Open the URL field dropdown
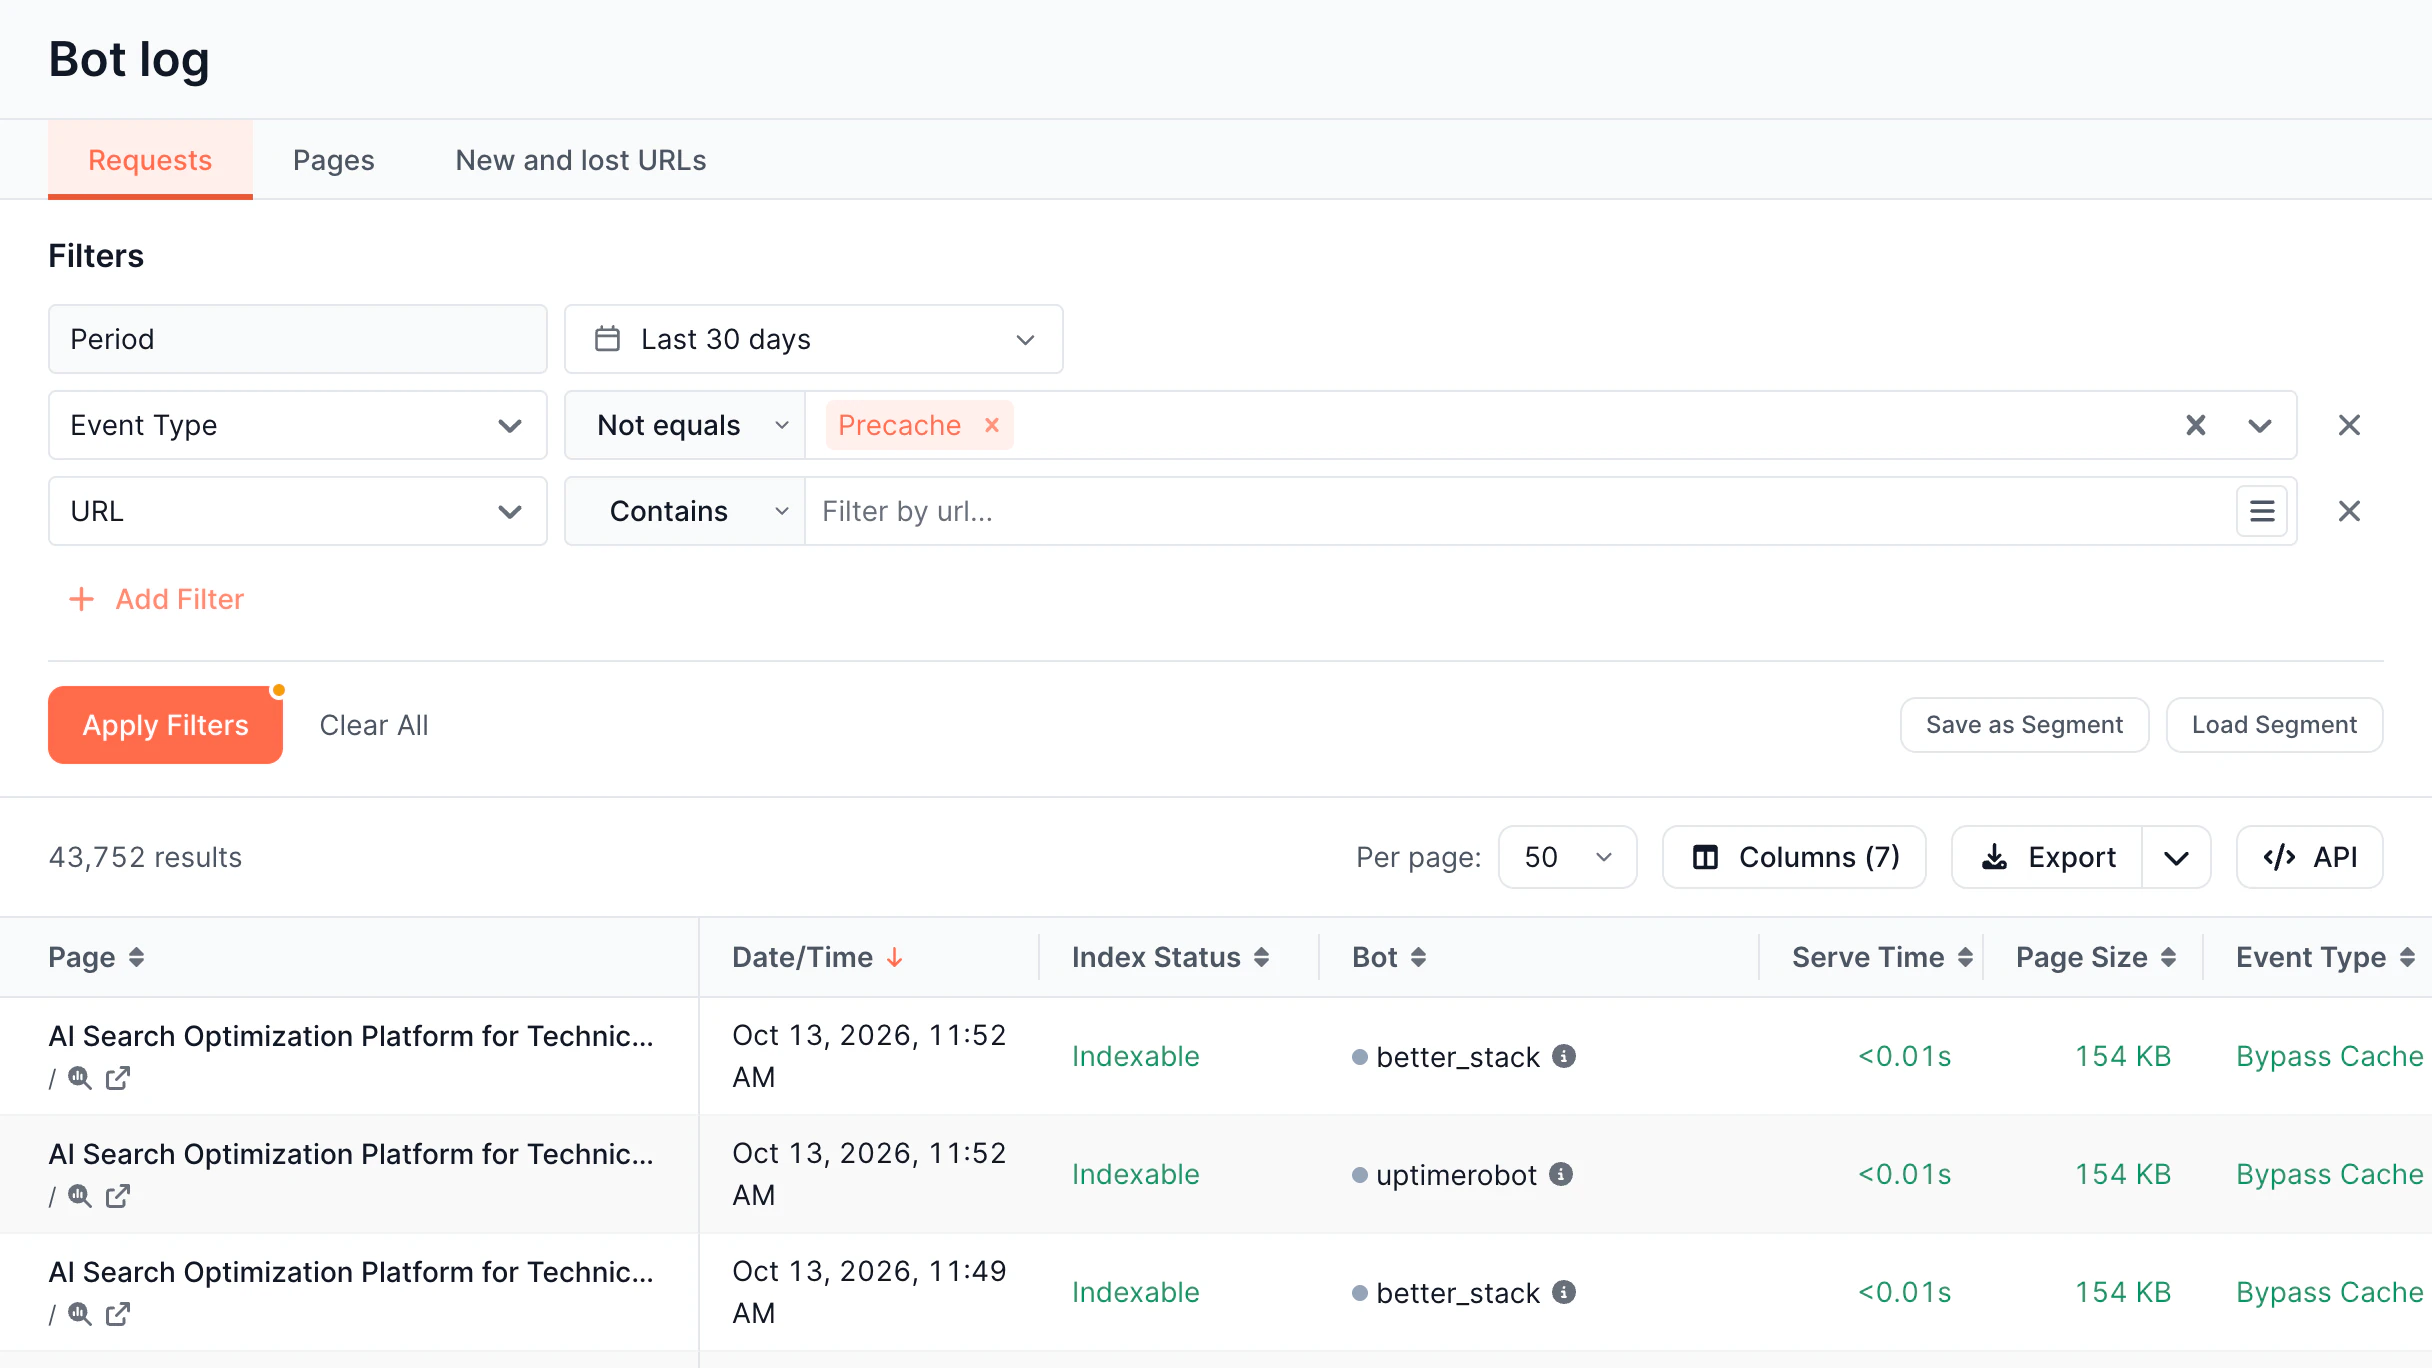This screenshot has height=1368, width=2432. click(298, 511)
